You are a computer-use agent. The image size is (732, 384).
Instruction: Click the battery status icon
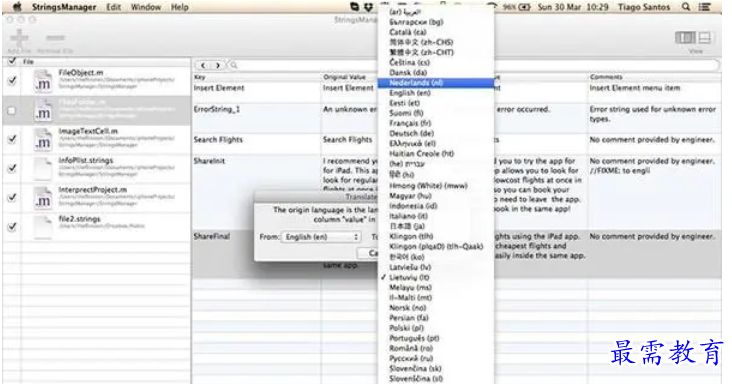tap(524, 7)
